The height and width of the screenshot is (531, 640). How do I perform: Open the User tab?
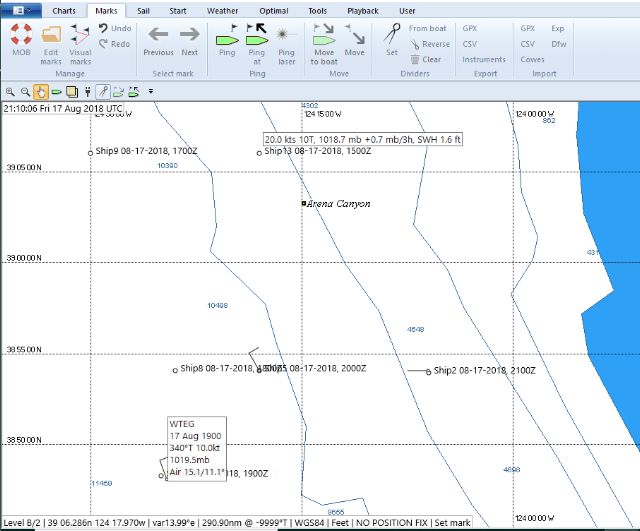[x=407, y=11]
